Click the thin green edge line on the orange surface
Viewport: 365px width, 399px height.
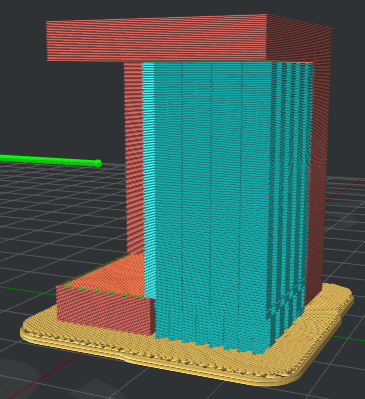tap(103, 291)
